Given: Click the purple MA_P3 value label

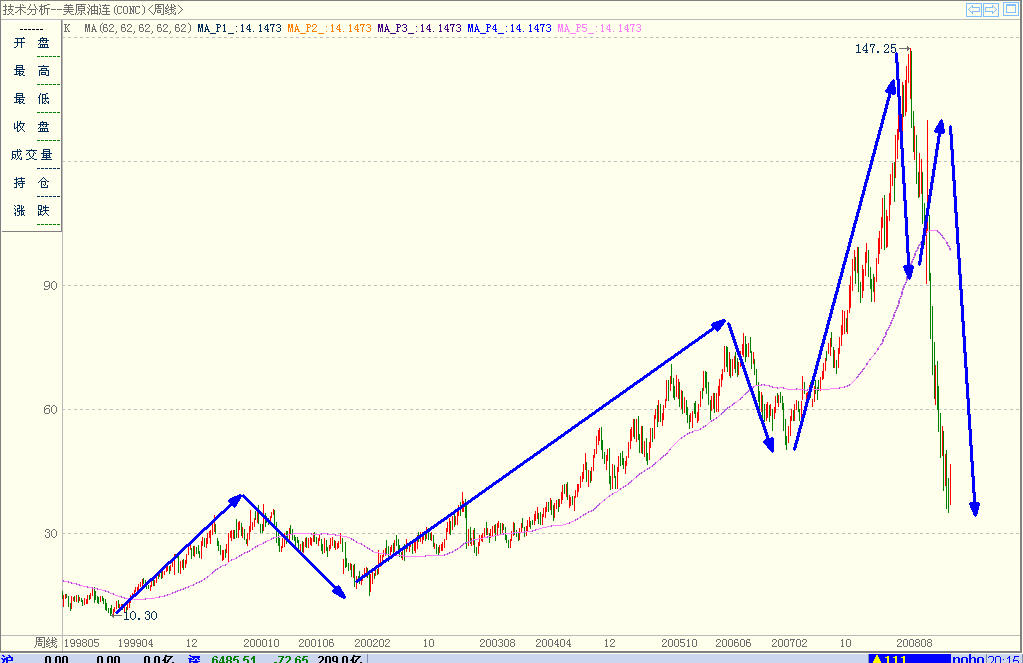Looking at the screenshot, I should [x=420, y=28].
